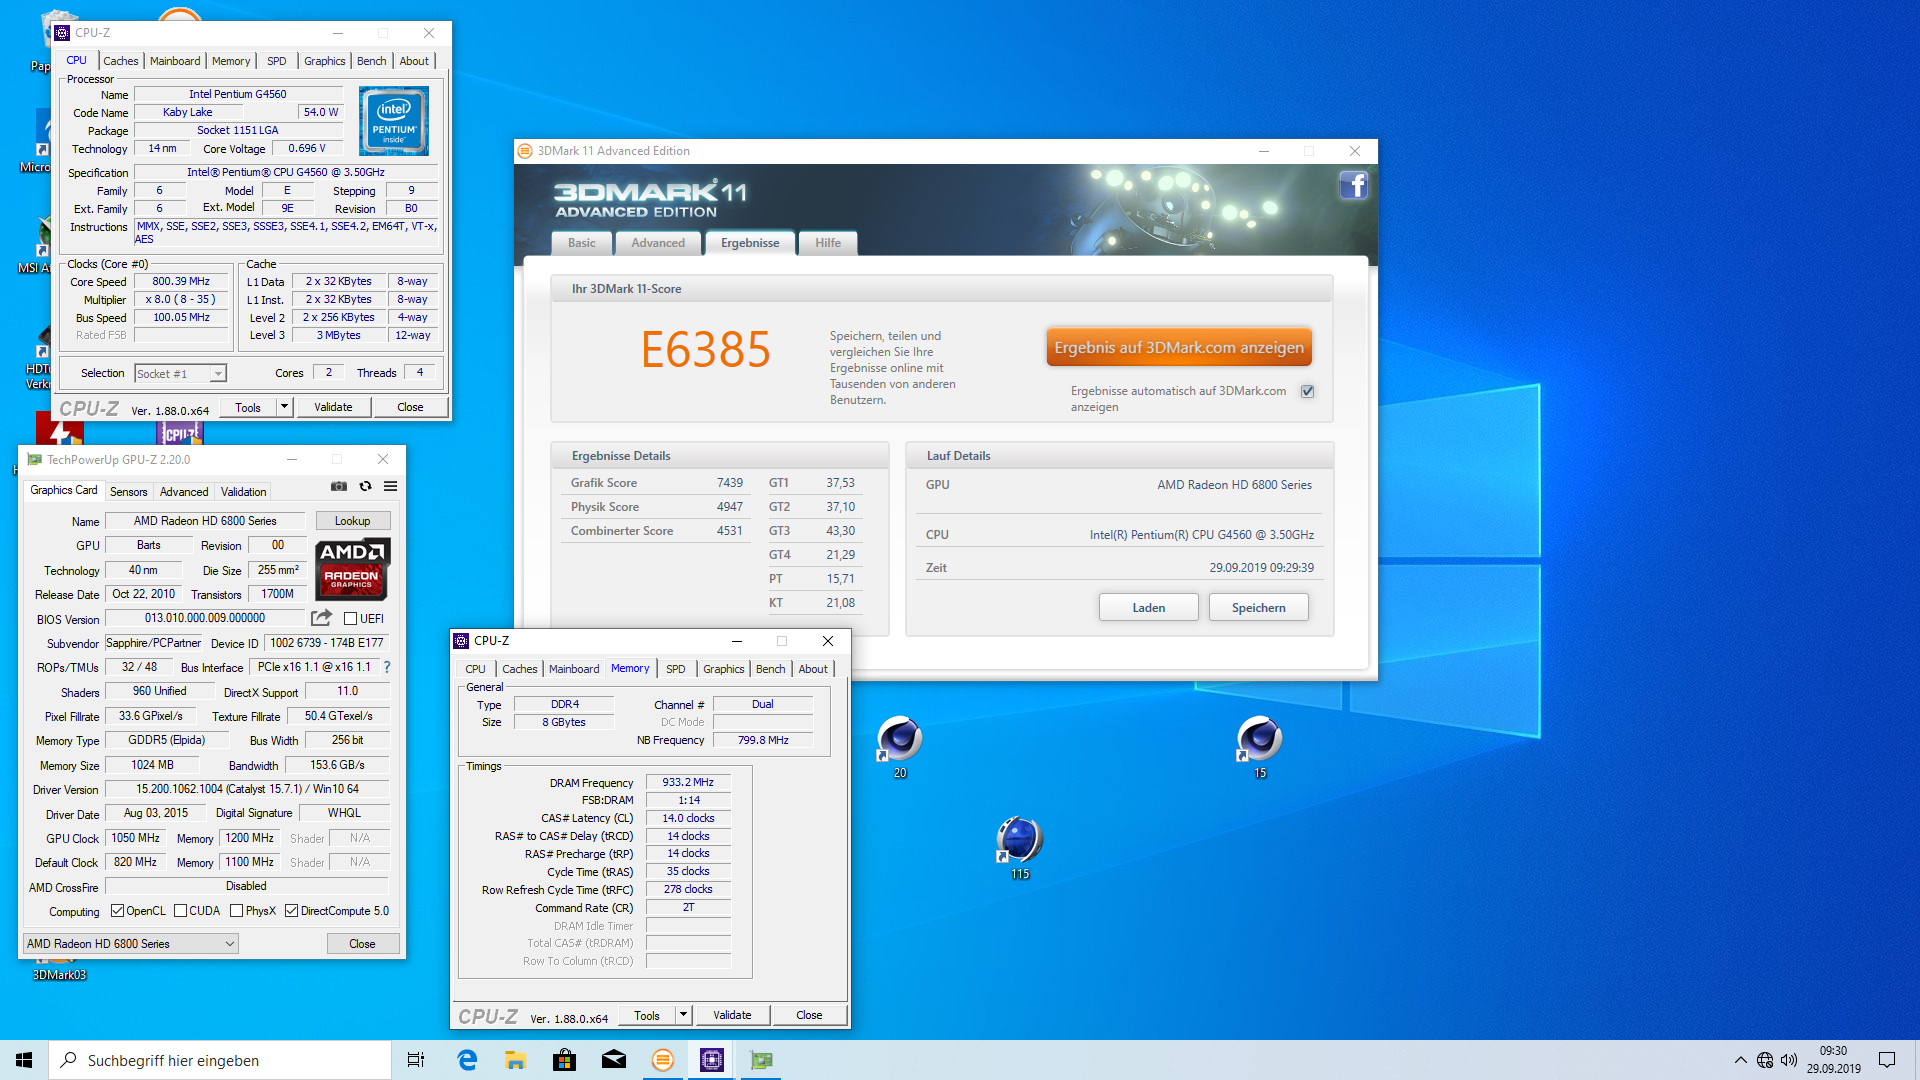
Task: Open the Mail app from the taskbar
Action: 614,1060
